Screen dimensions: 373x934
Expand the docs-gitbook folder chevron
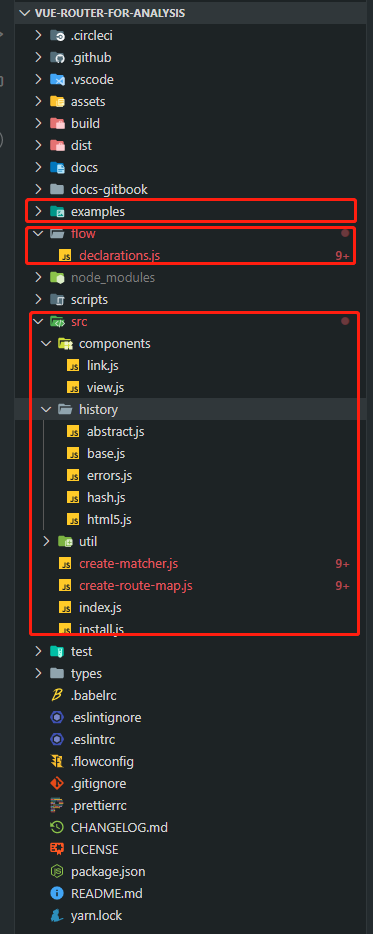coord(38,189)
